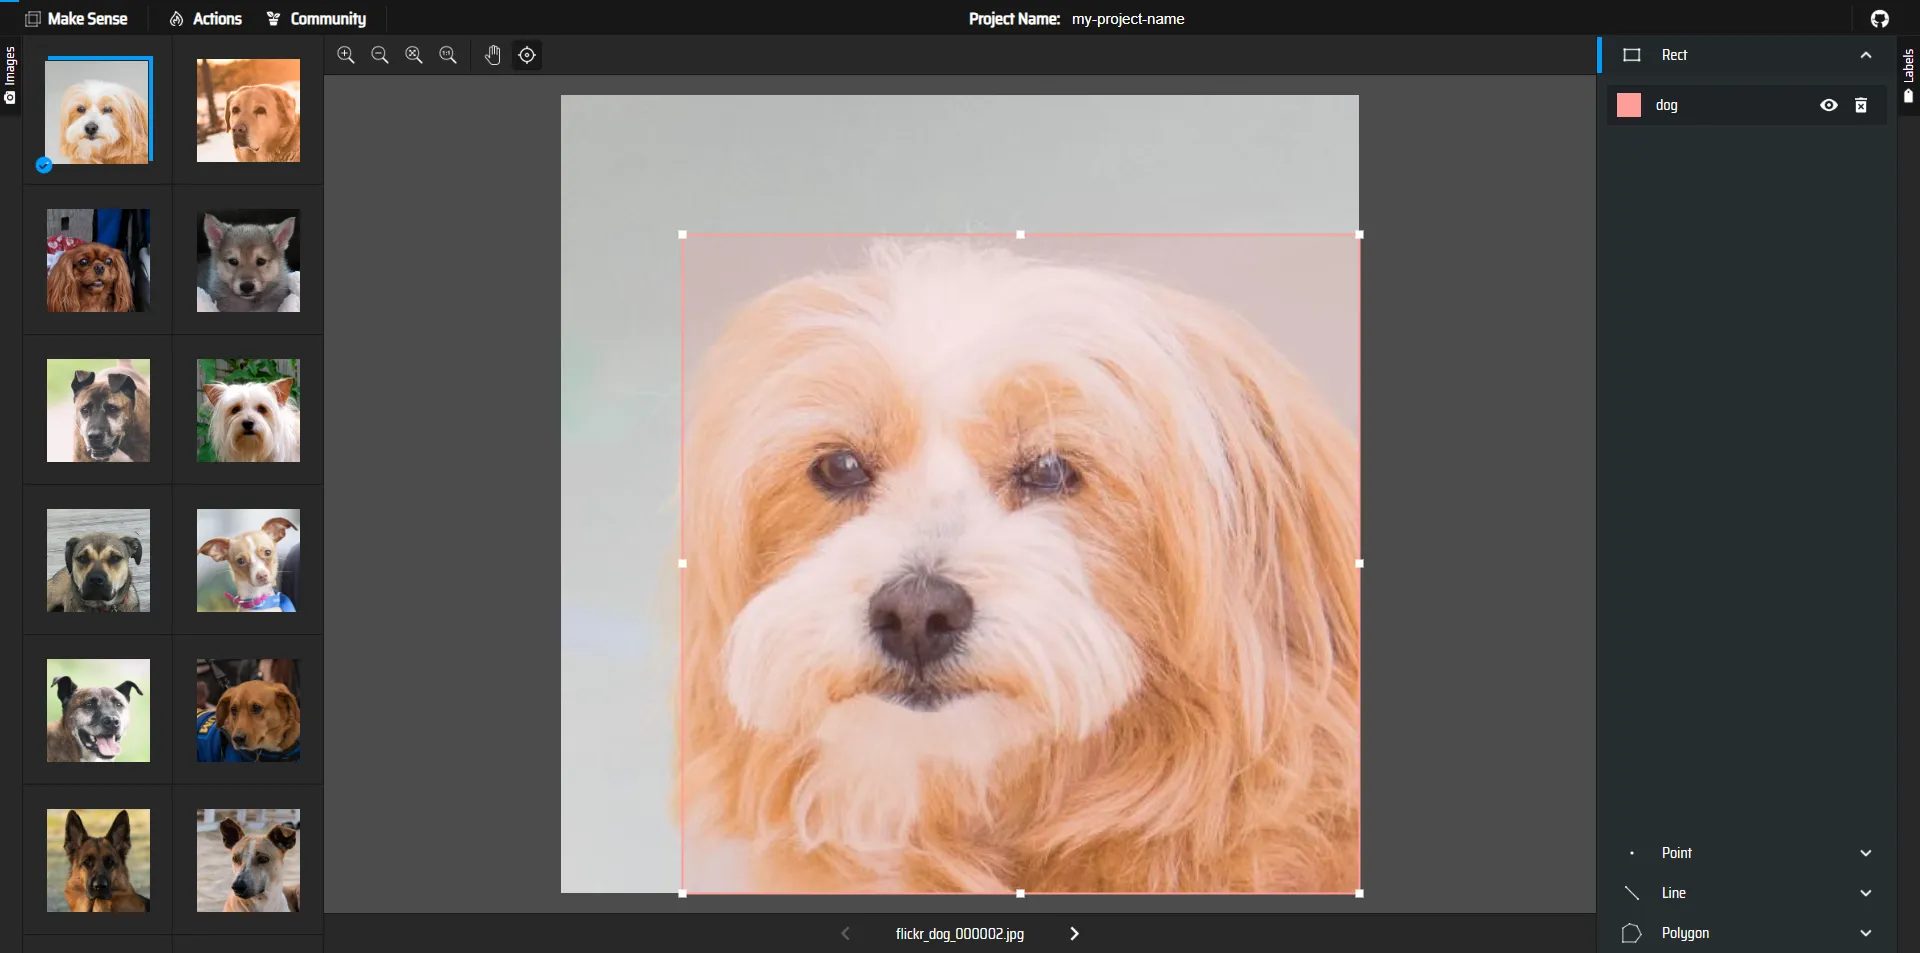This screenshot has height=953, width=1920.
Task: Select the chihuahua with pink collar thumbnail
Action: [x=248, y=560]
